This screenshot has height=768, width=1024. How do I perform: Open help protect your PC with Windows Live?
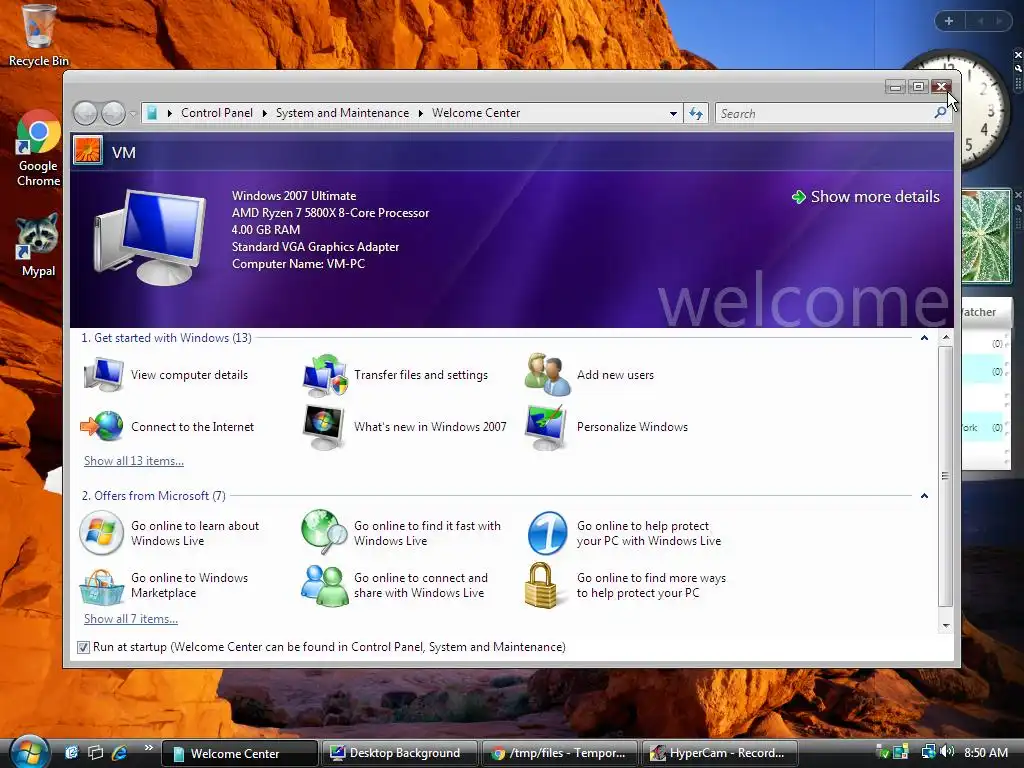pos(625,533)
